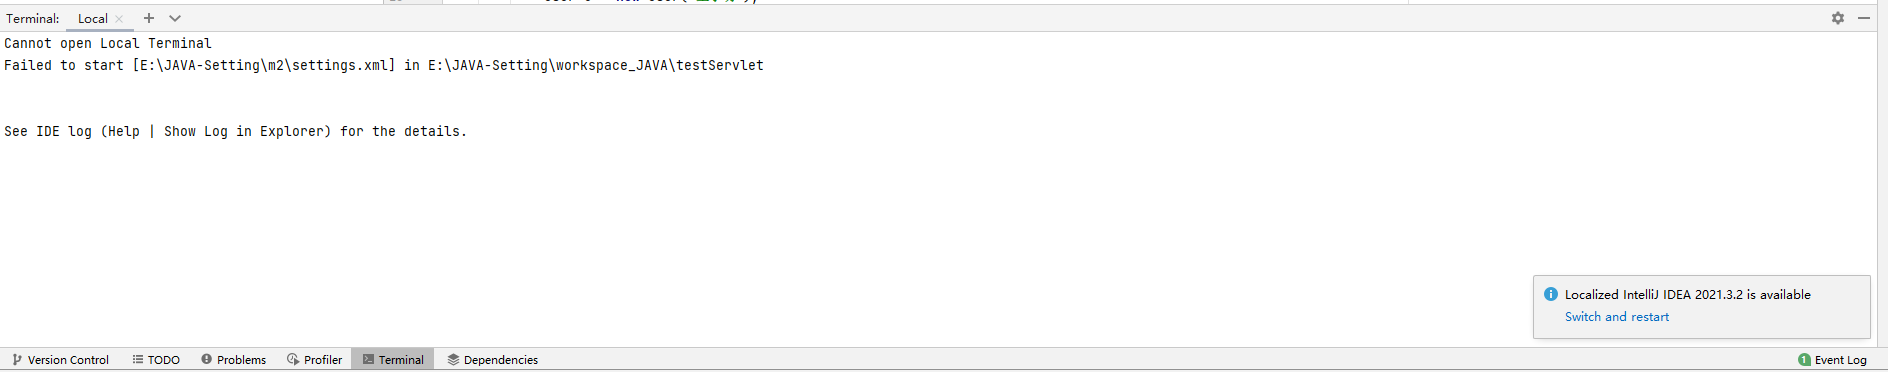
Task: Open the Version Control tool window
Action: 60,360
